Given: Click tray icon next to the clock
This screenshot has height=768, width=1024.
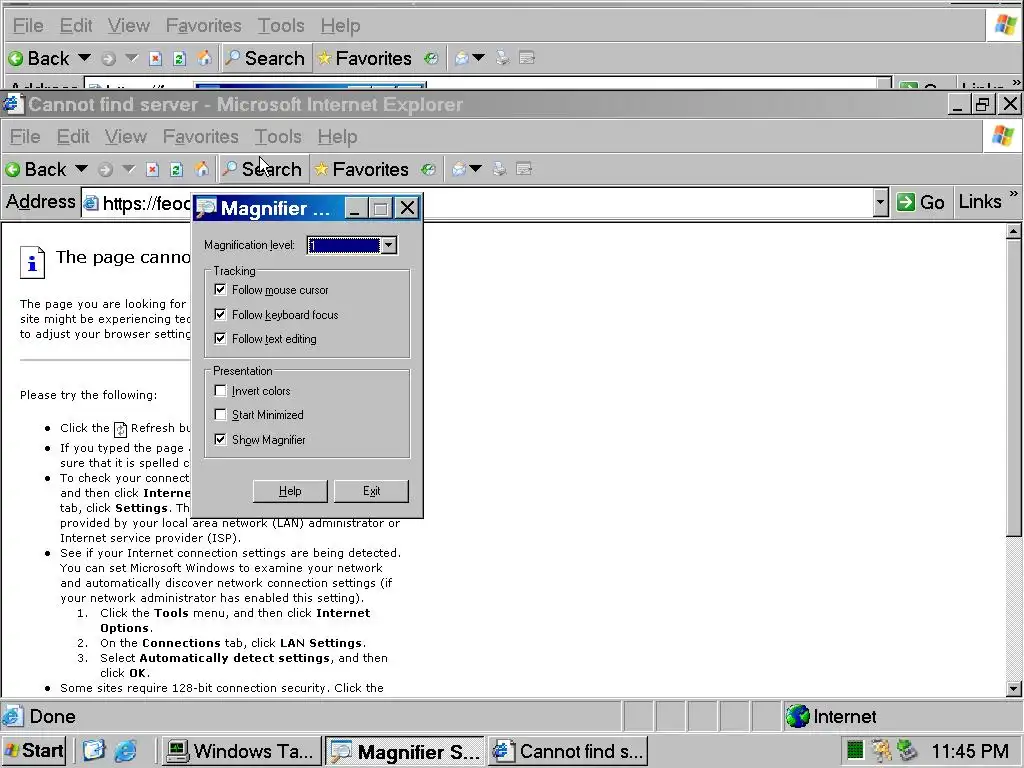Looking at the screenshot, I should click(907, 751).
